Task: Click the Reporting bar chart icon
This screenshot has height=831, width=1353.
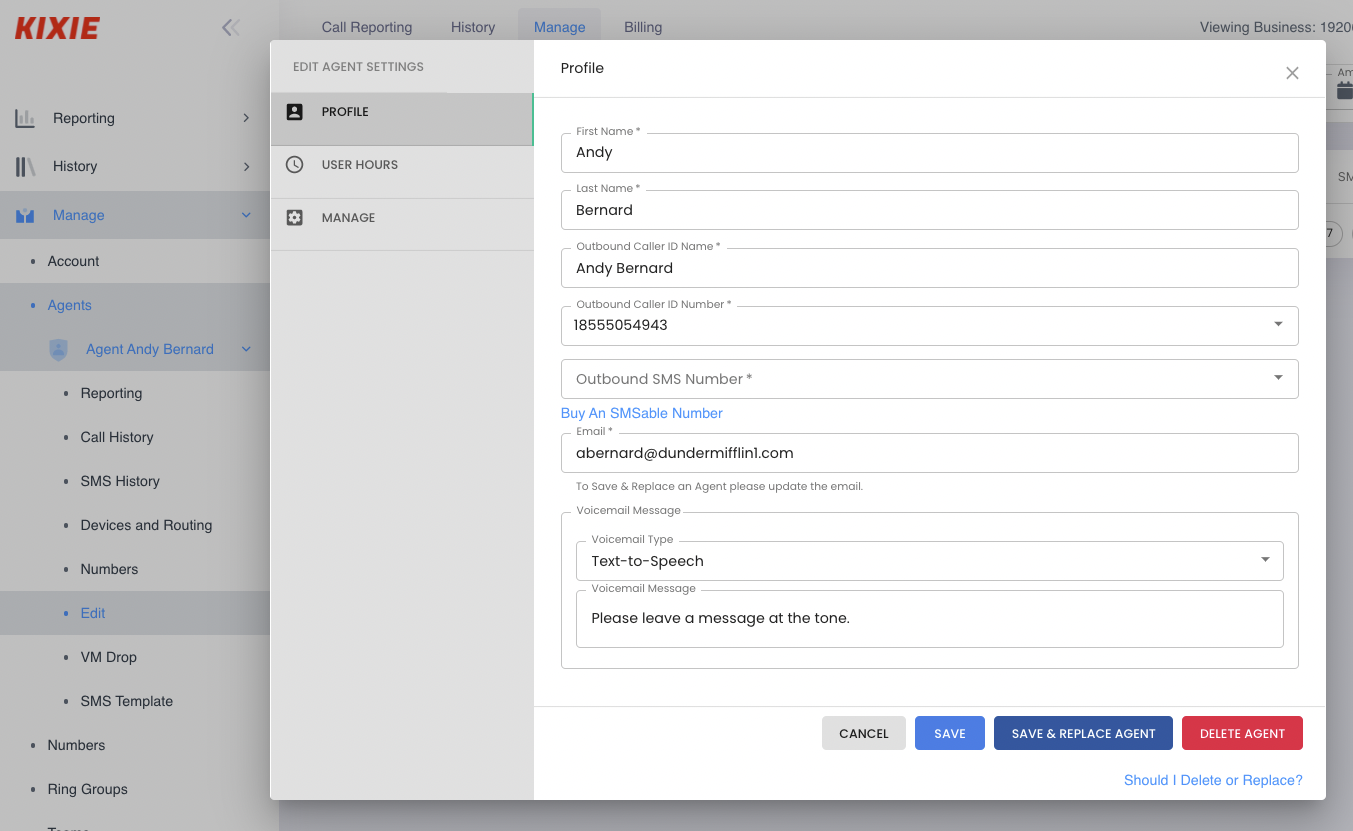Action: (x=25, y=118)
